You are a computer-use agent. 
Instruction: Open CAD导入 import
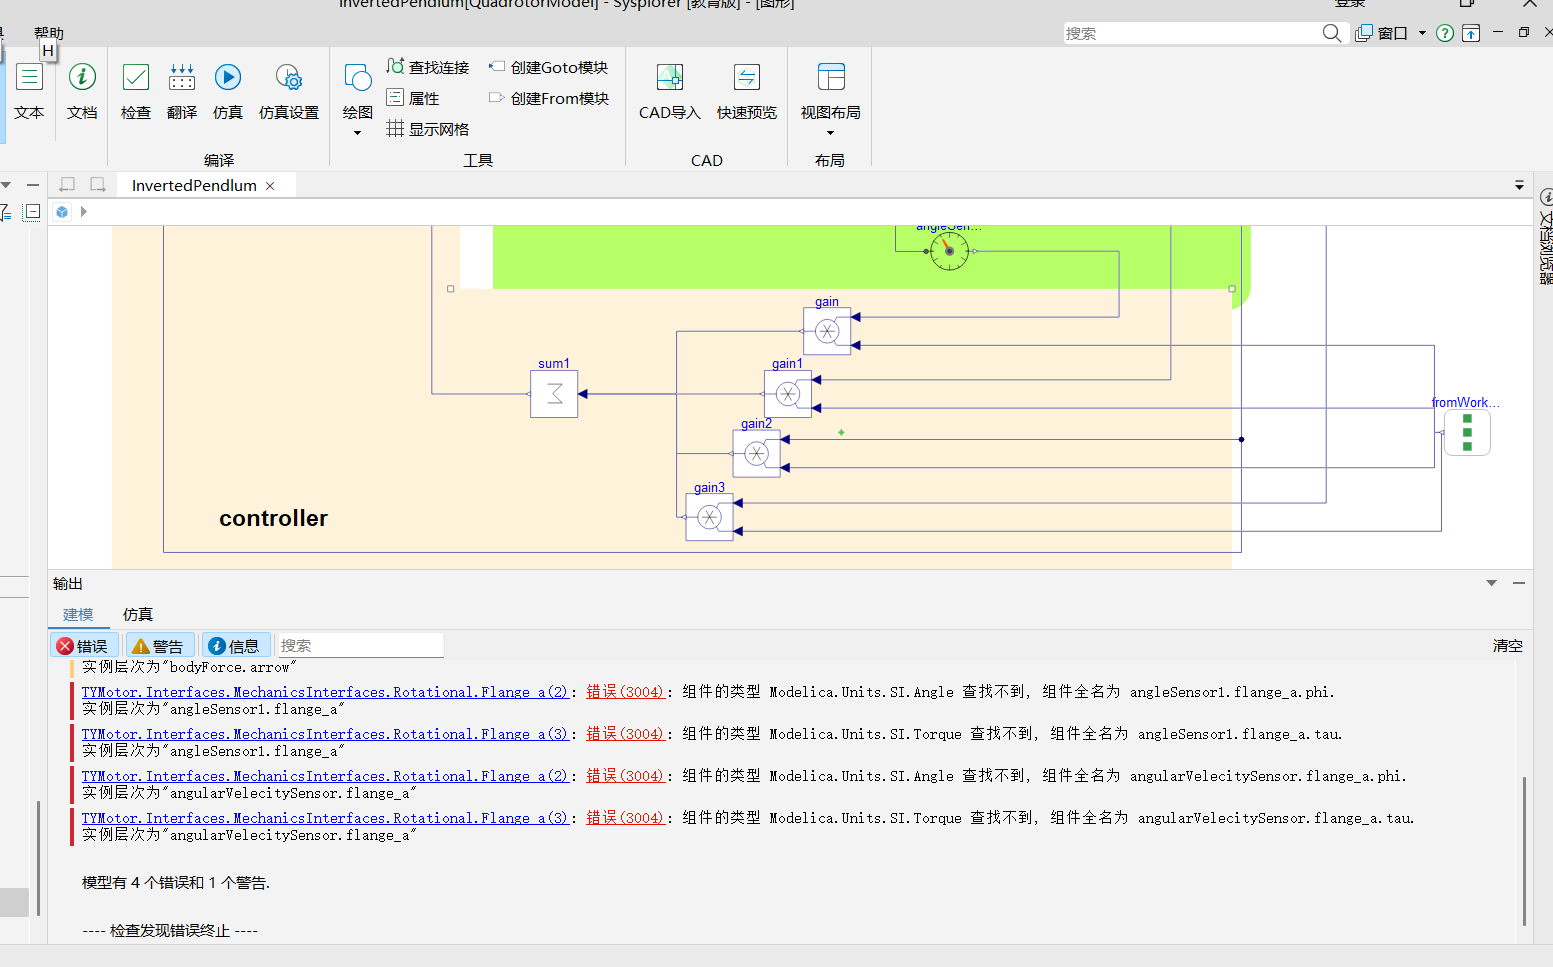coord(670,92)
